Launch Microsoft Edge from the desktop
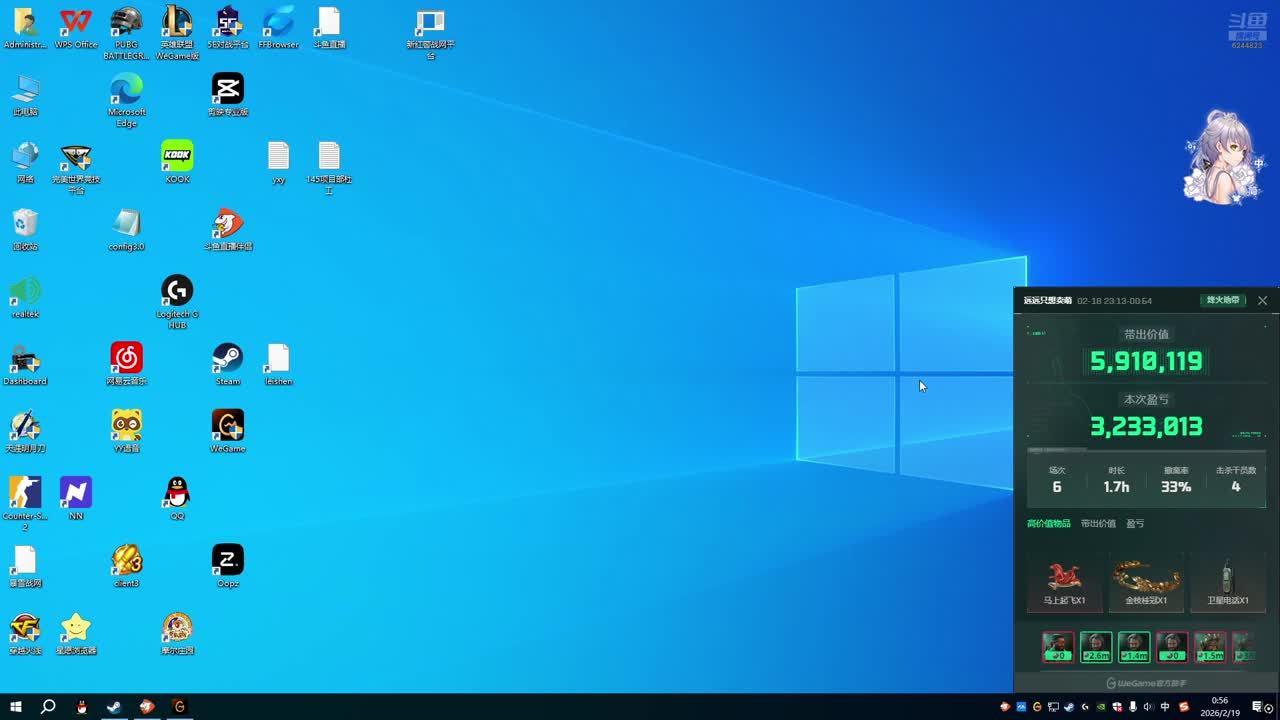1280x720 pixels. (x=126, y=91)
